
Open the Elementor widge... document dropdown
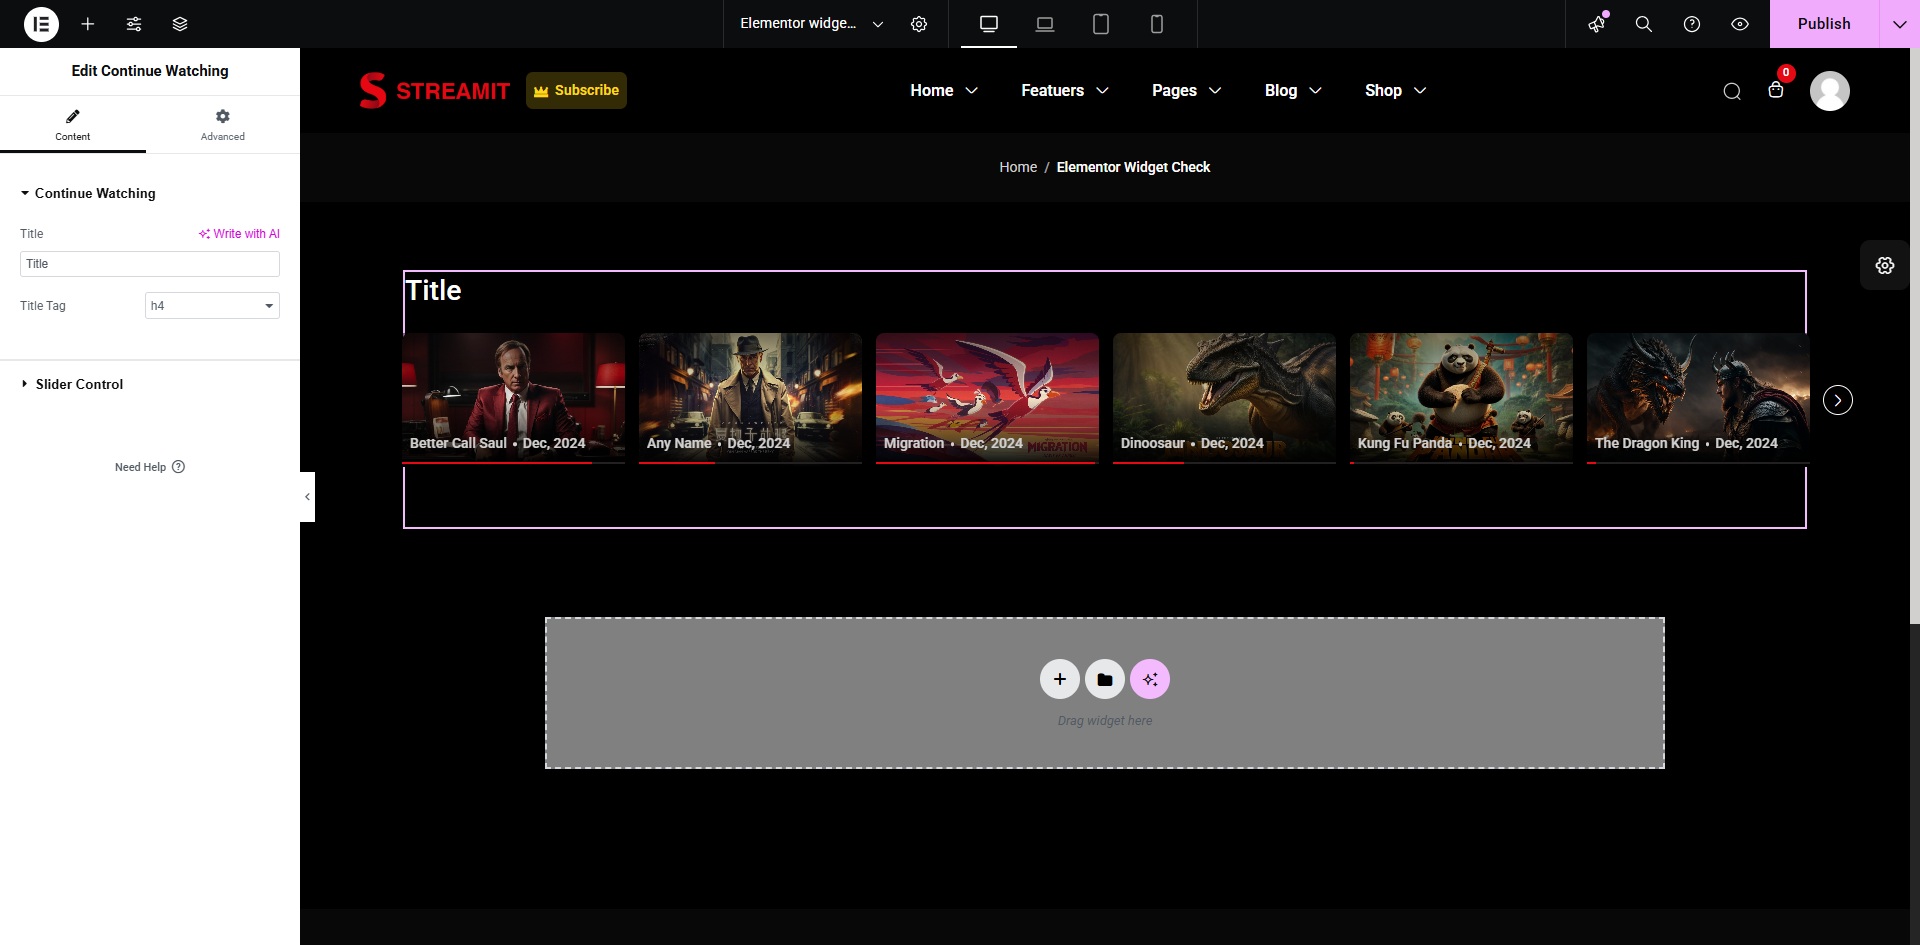[x=811, y=24]
